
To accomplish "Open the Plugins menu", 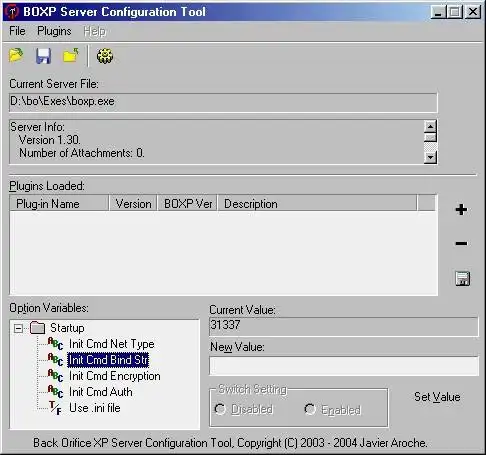I will [54, 31].
